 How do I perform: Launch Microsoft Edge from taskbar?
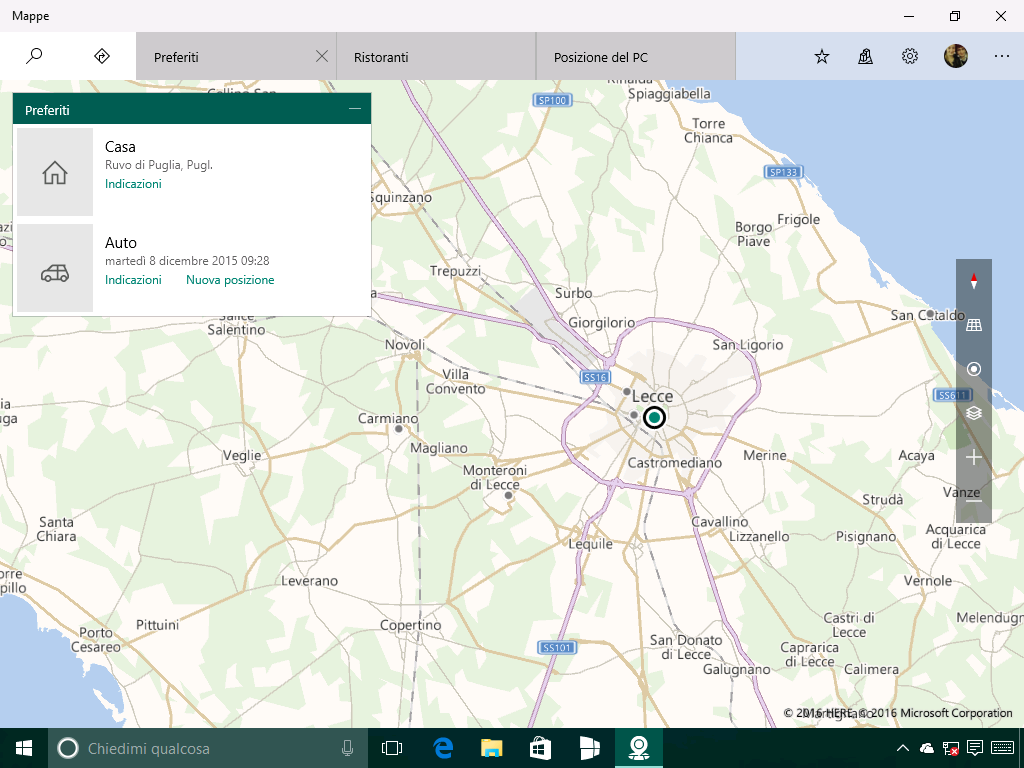(443, 748)
